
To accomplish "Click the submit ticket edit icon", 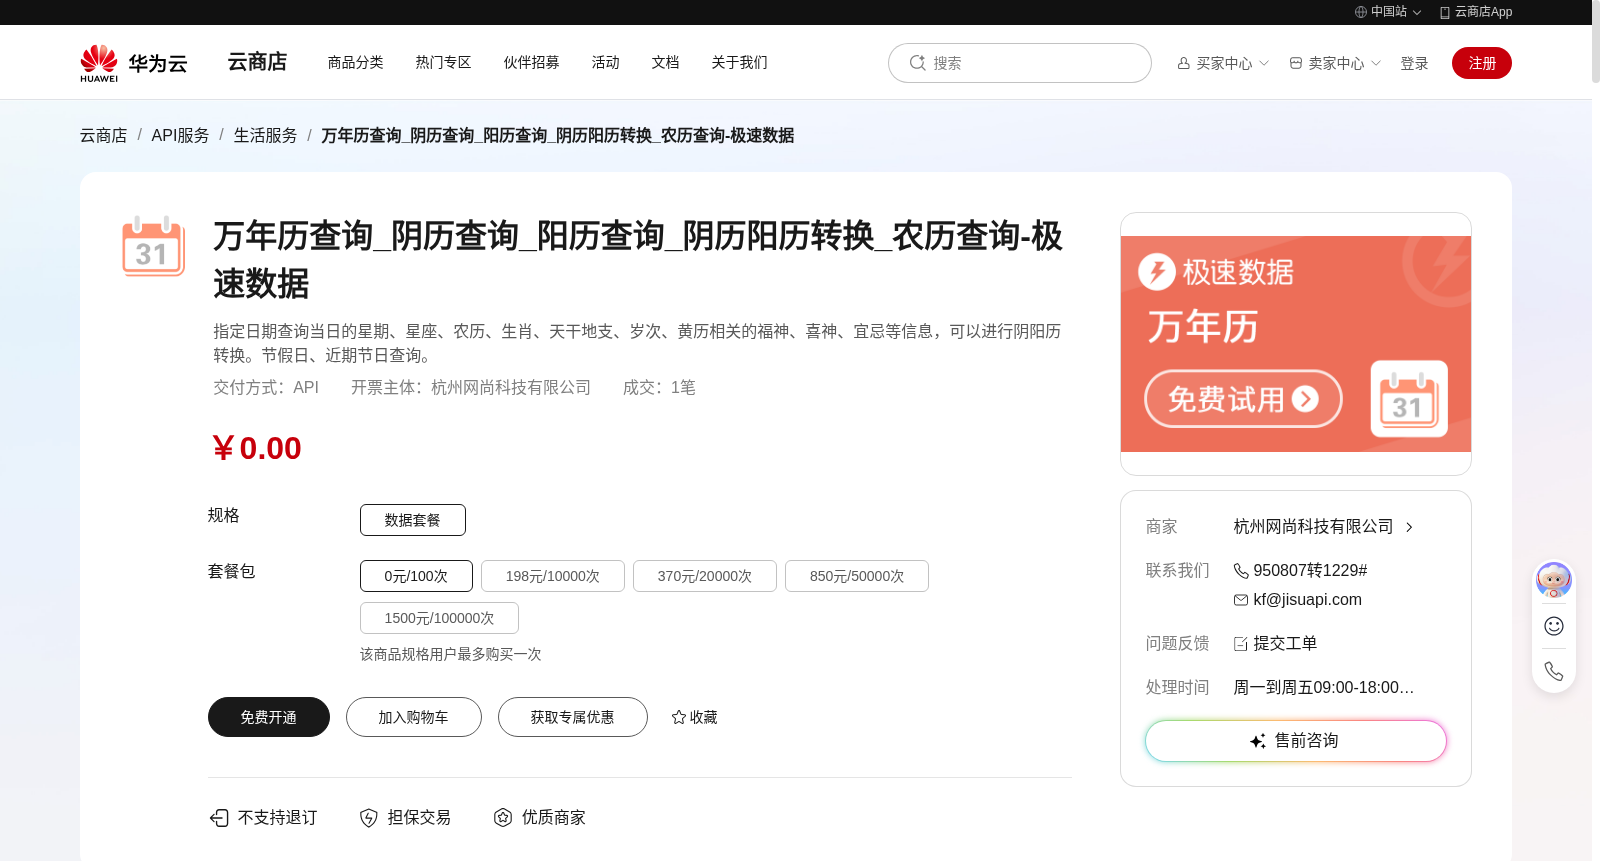I will pos(1241,644).
